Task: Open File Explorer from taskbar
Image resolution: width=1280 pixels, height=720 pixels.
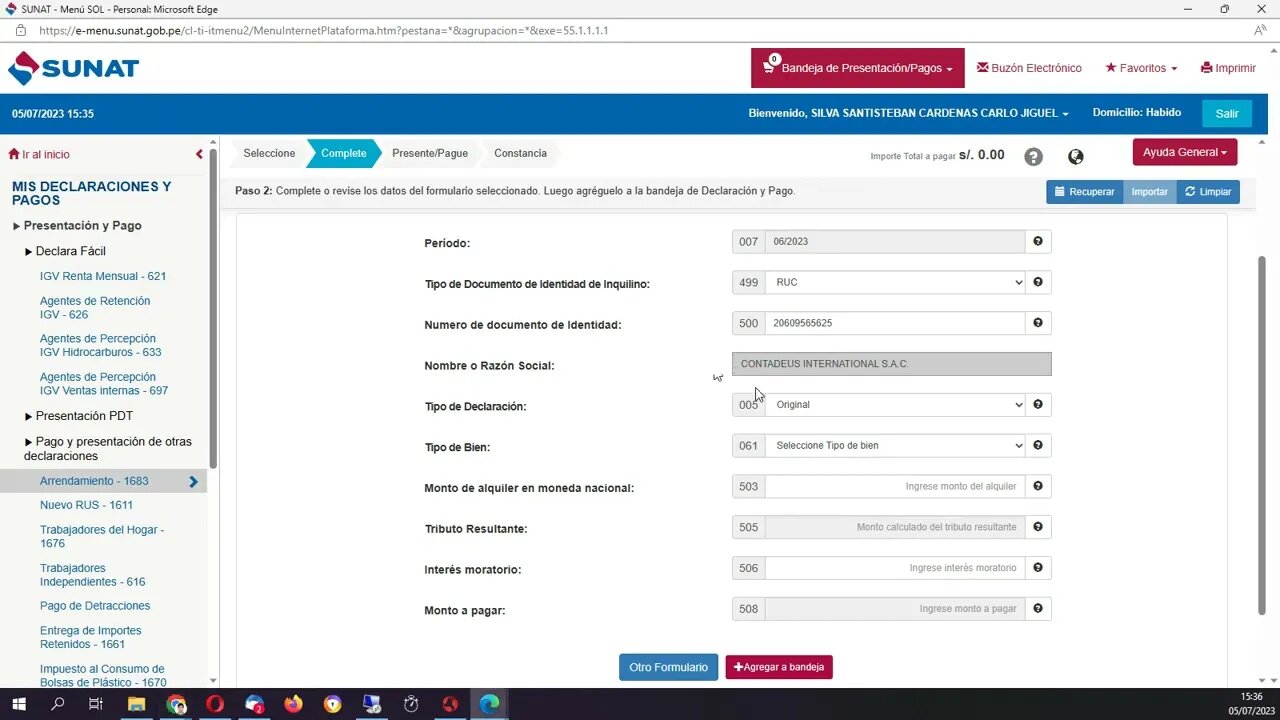Action: tap(137, 704)
